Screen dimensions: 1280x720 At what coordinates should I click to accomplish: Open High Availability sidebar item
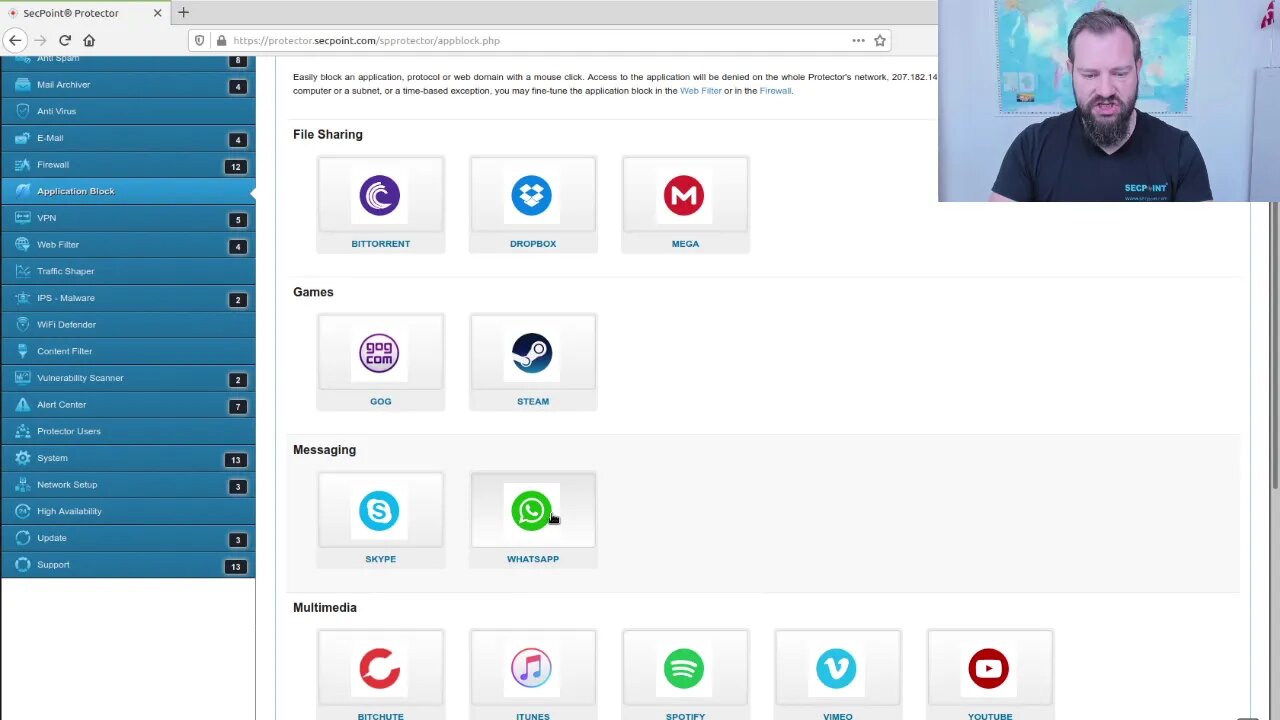127,511
